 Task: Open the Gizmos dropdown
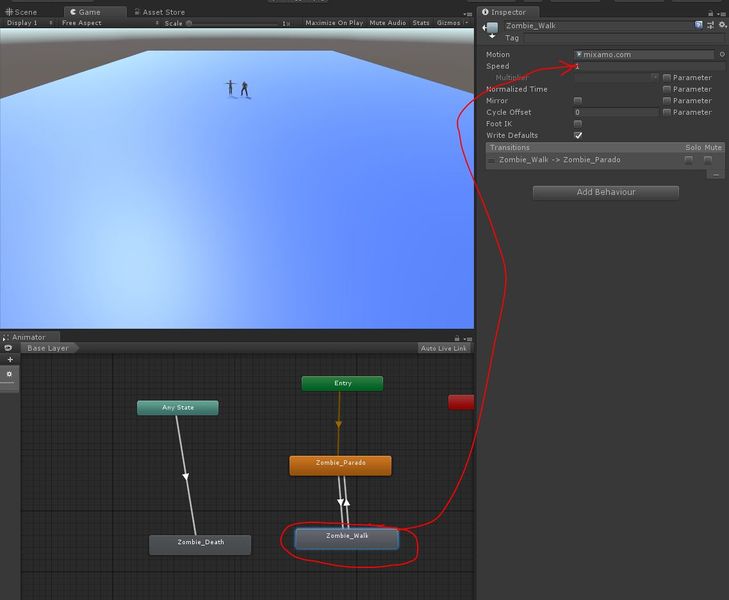tap(452, 23)
